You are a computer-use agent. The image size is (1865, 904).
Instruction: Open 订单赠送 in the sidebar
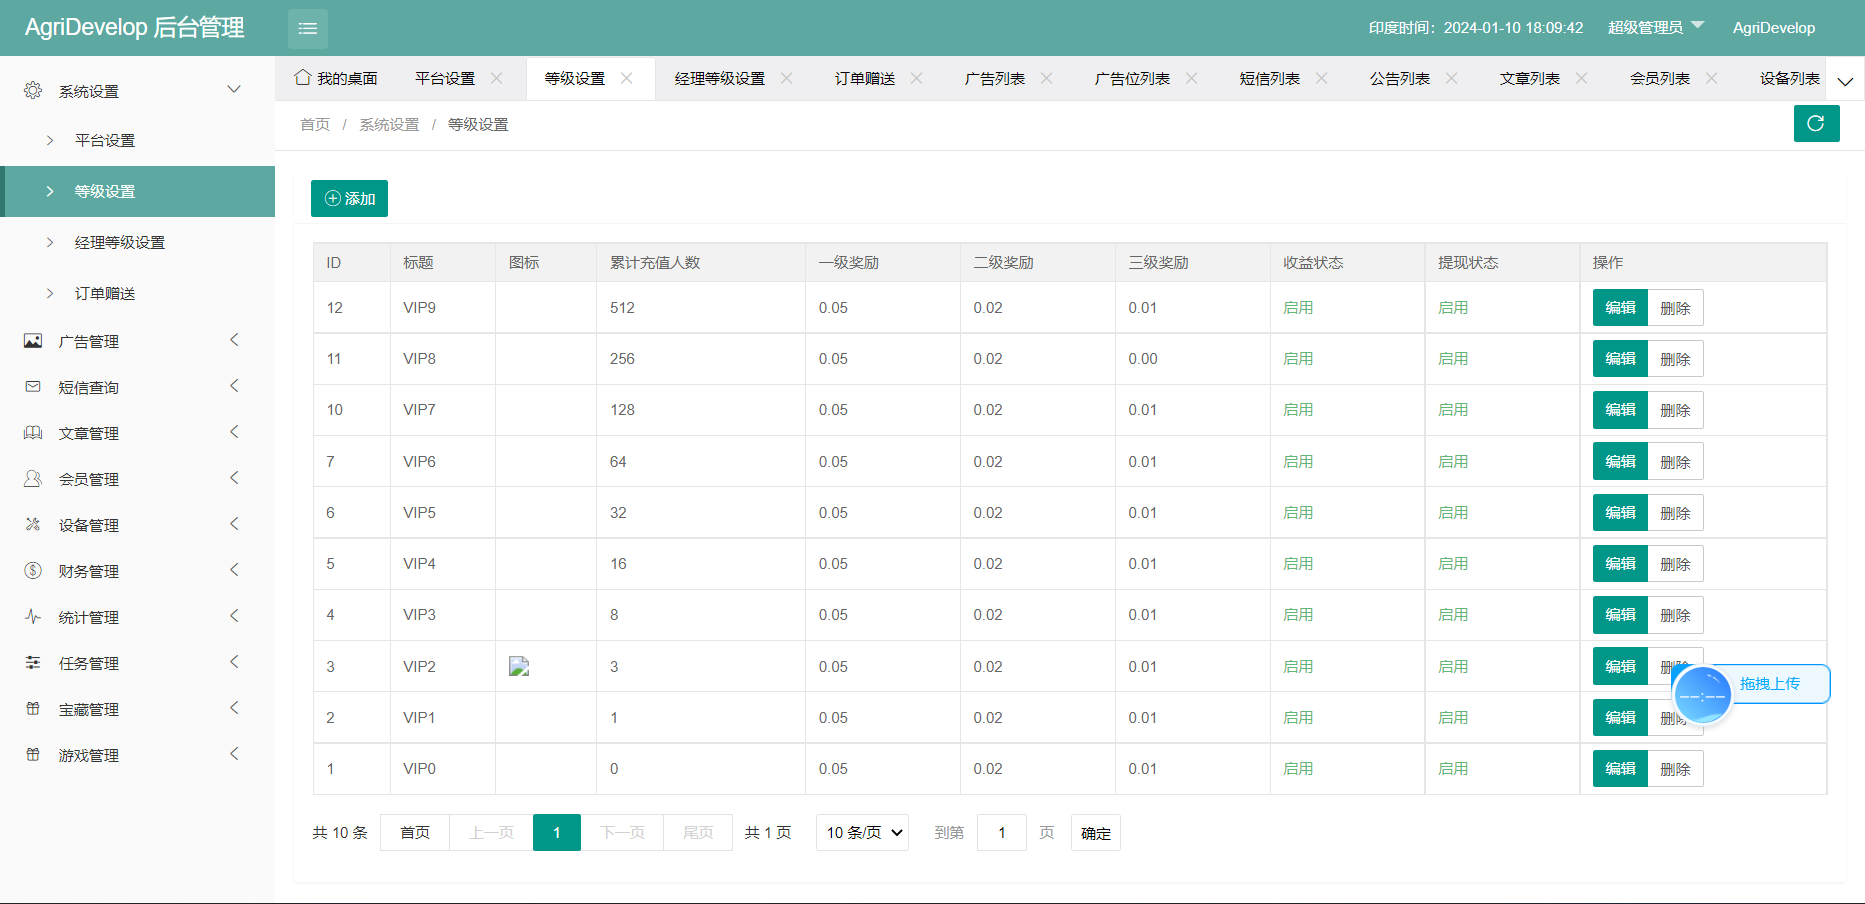(137, 293)
